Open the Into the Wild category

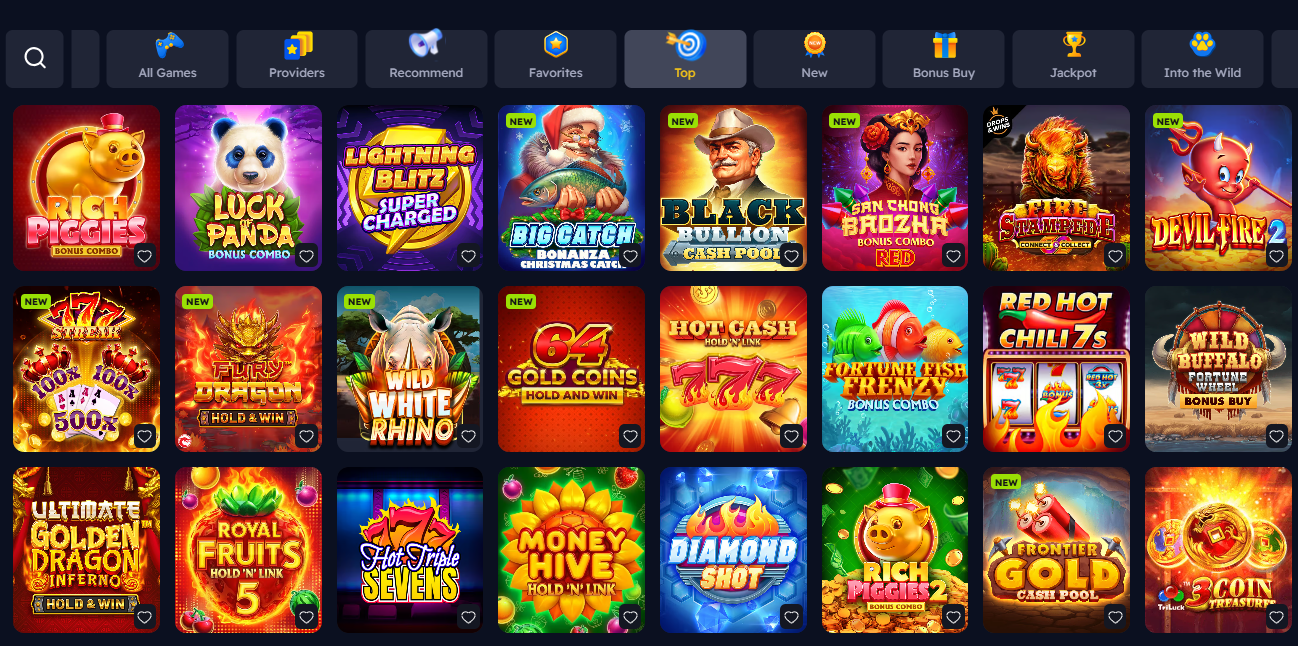(1202, 59)
